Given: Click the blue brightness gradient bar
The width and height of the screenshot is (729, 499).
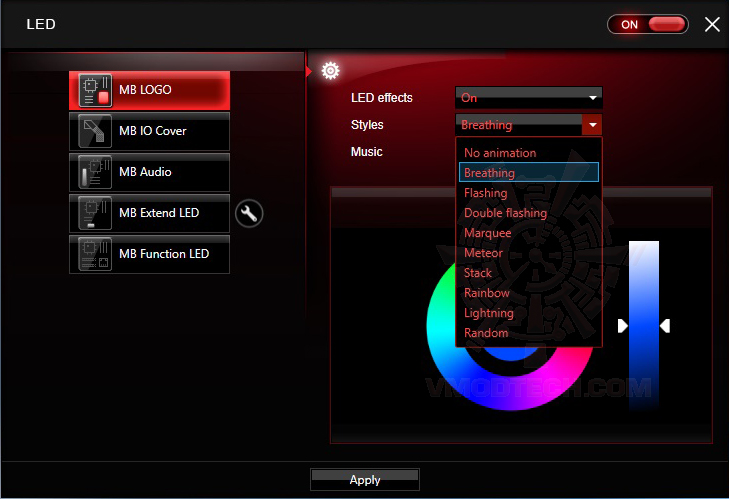Looking at the screenshot, I should (x=644, y=326).
